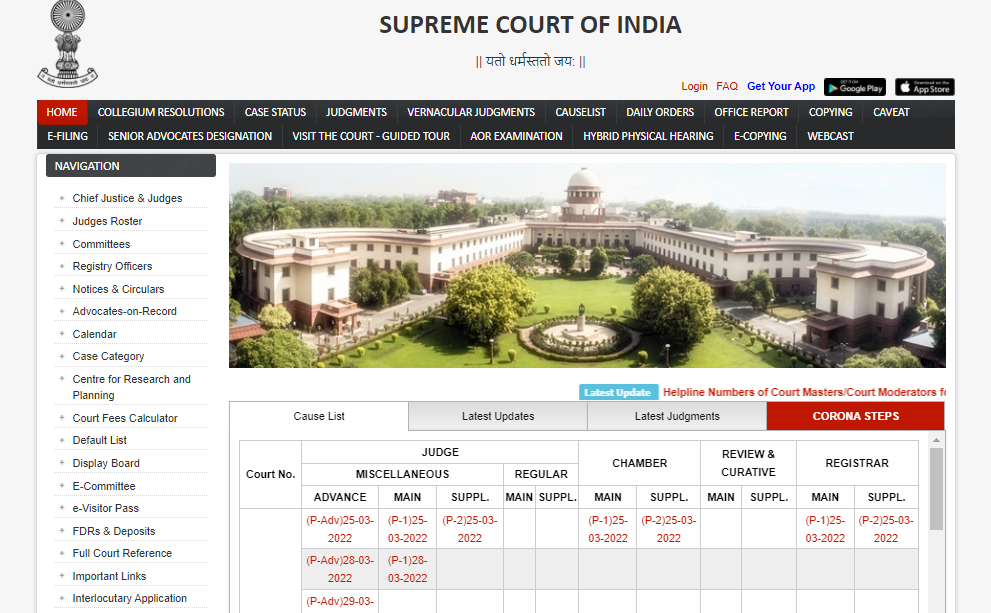Open Vernacular Judgments menu item
Screen dimensions: 991x613
[471, 112]
